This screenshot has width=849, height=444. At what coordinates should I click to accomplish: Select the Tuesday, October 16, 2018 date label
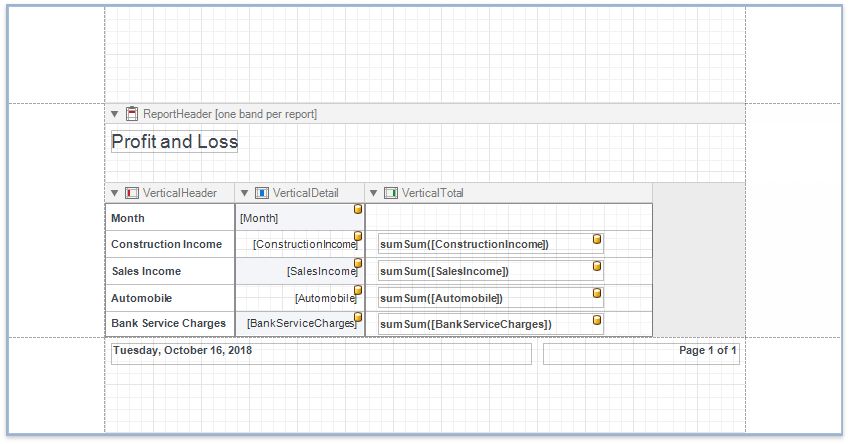pyautogui.click(x=320, y=354)
